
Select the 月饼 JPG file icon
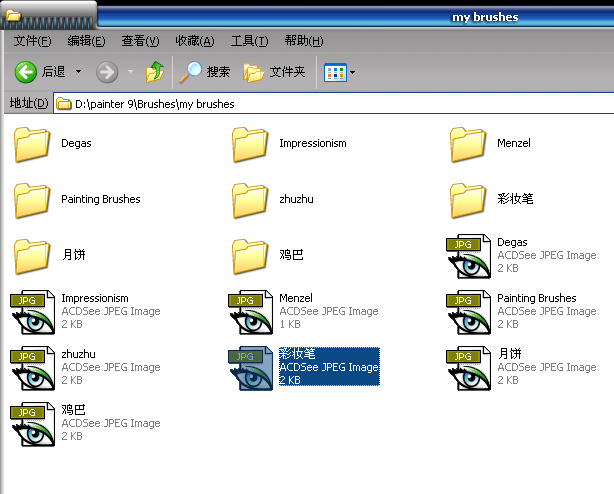[468, 368]
